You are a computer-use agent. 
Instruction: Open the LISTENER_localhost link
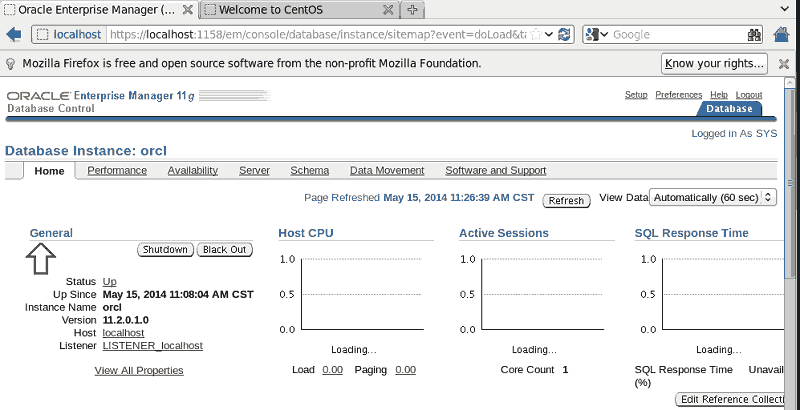tap(153, 345)
